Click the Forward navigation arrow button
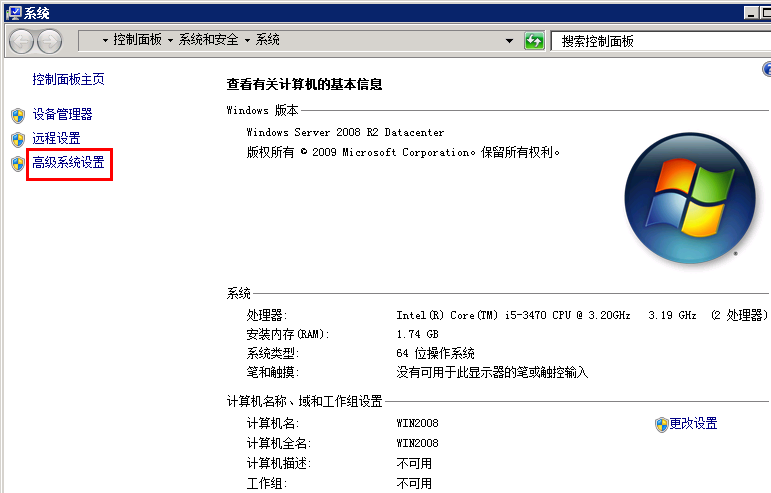771x493 pixels. tap(50, 41)
